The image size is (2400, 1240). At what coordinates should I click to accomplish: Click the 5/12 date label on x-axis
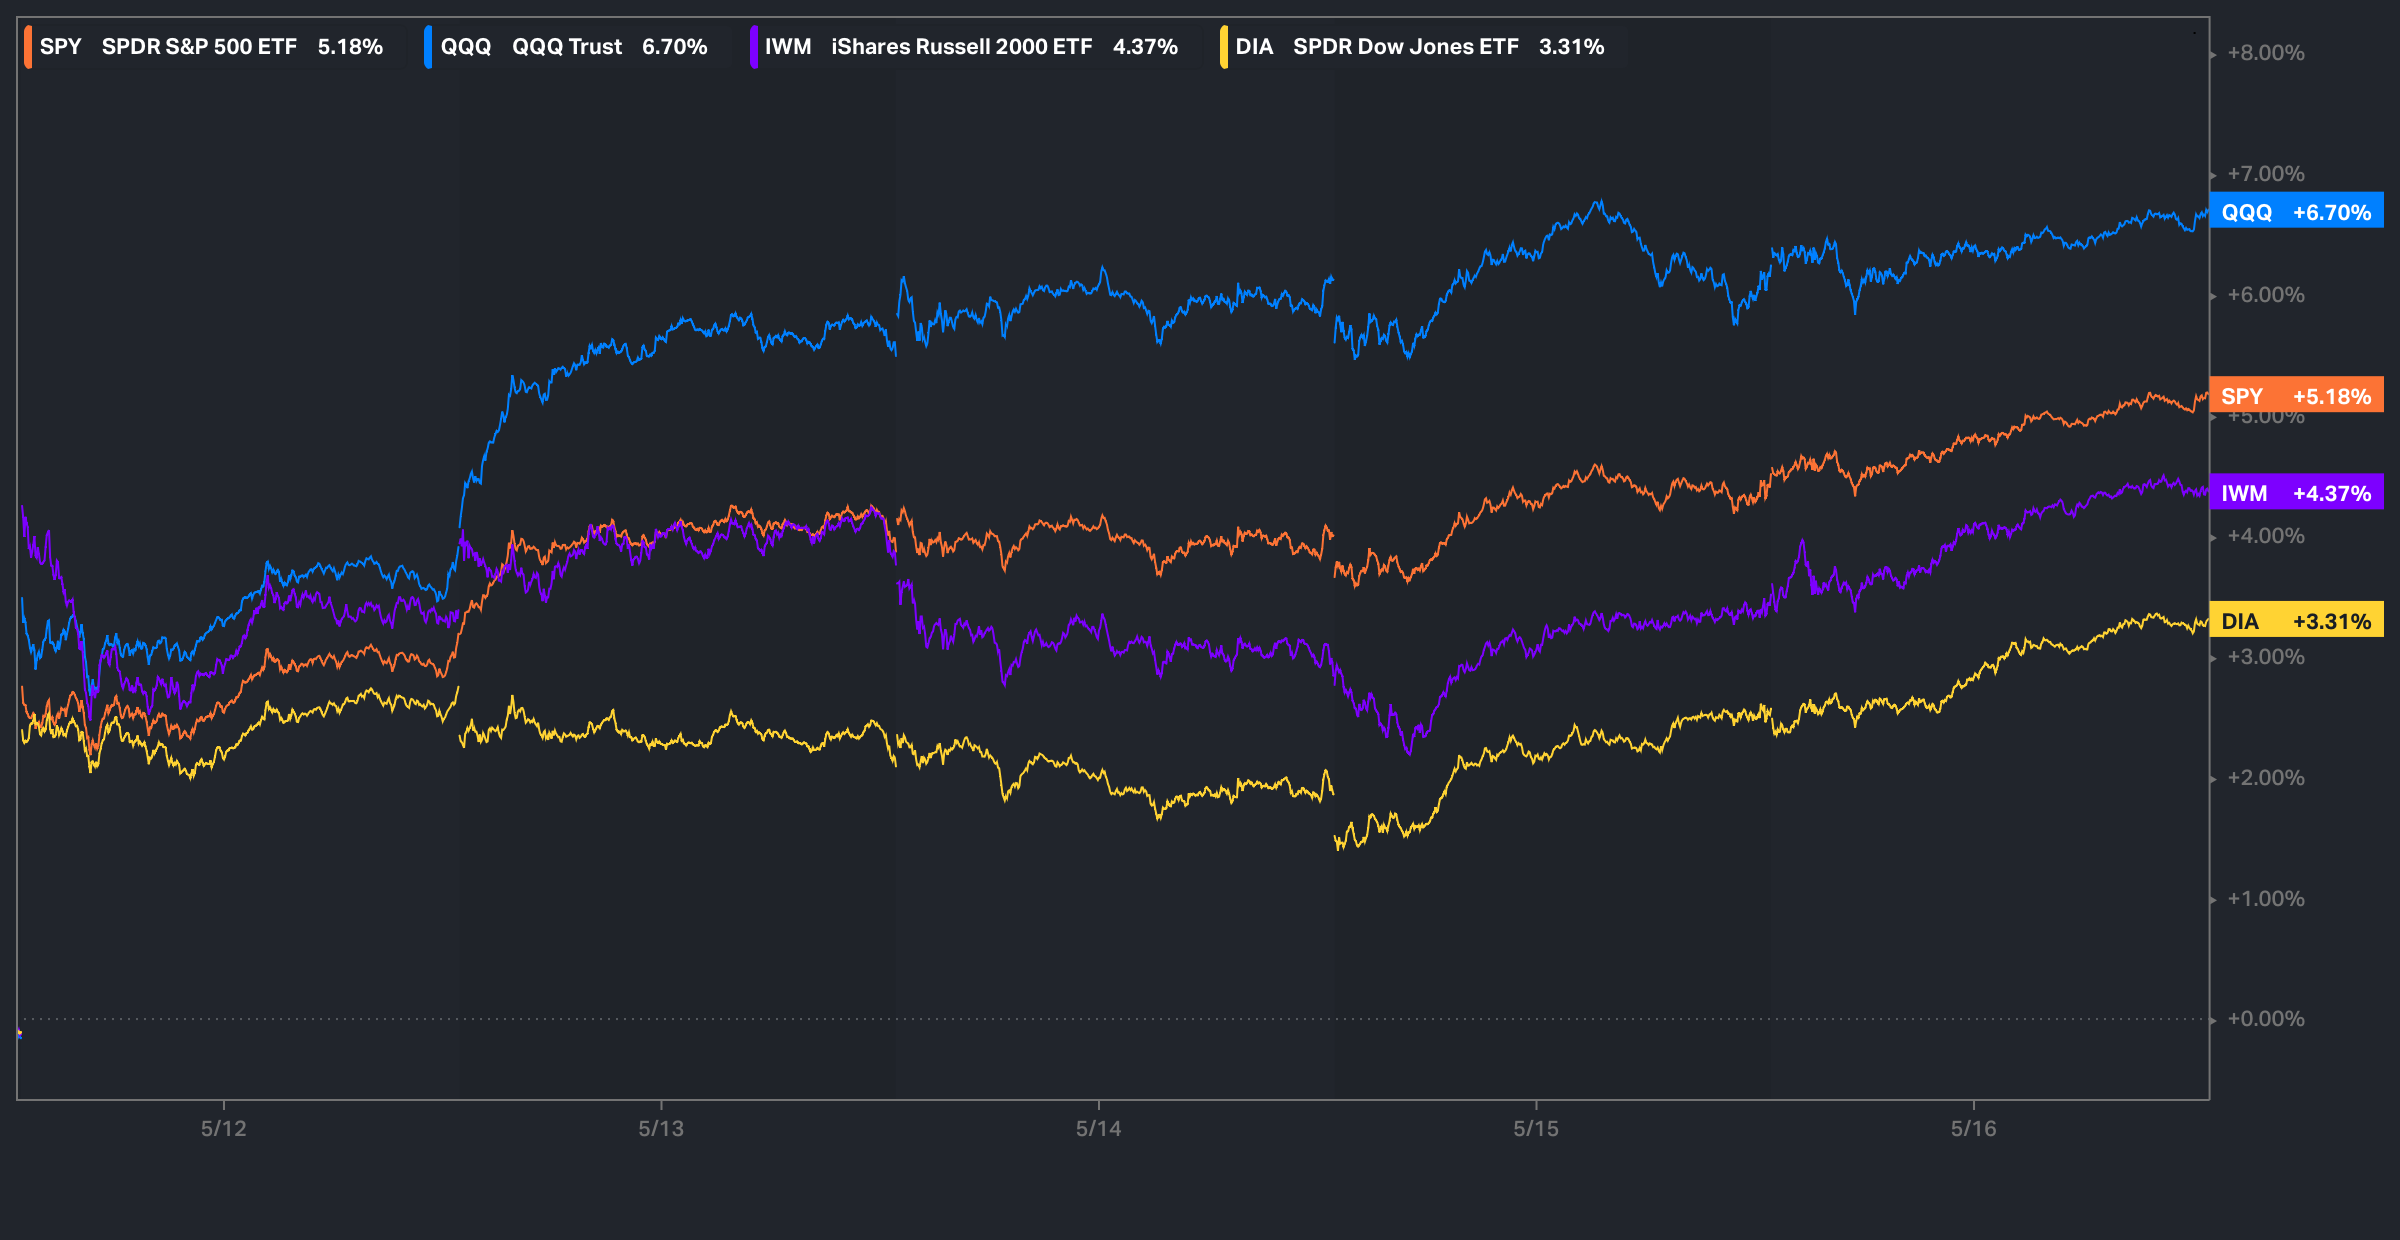(223, 1129)
